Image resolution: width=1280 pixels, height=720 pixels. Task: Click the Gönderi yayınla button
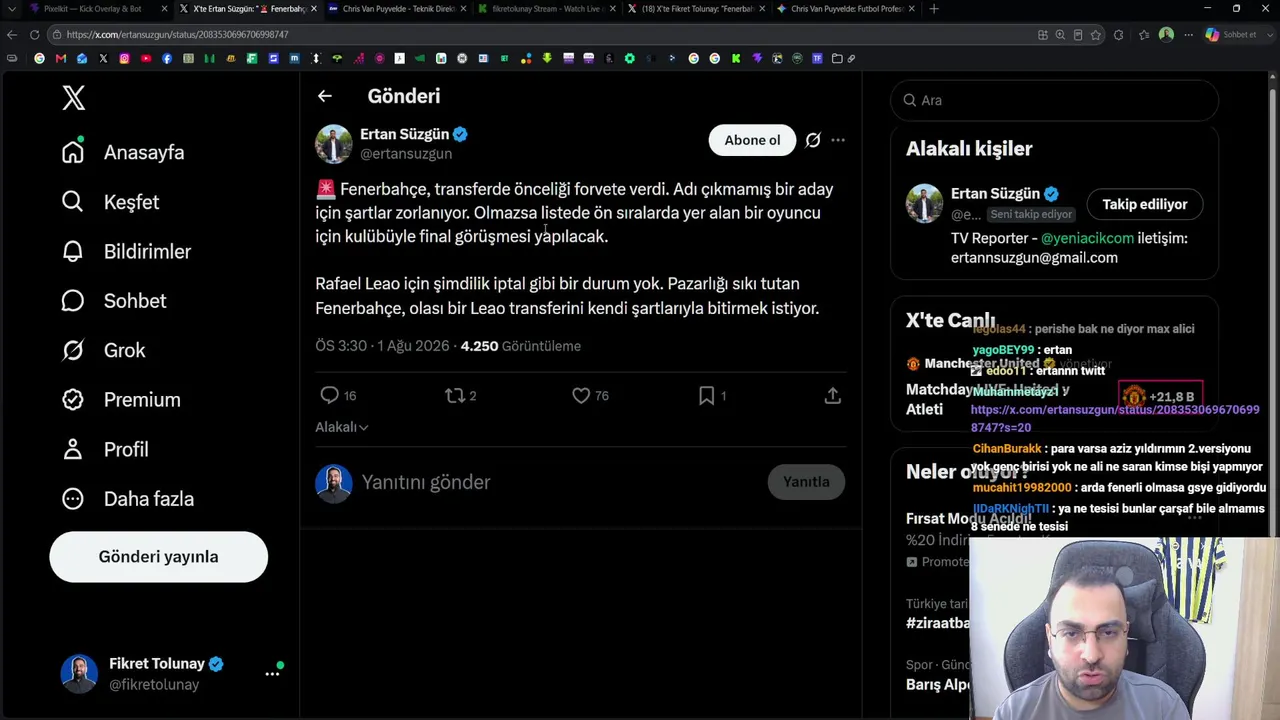click(158, 557)
